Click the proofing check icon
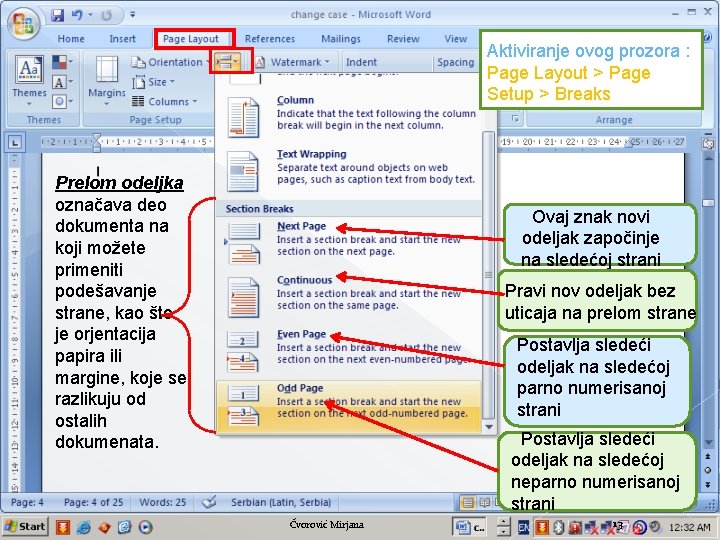The width and height of the screenshot is (720, 540). pyautogui.click(x=209, y=502)
